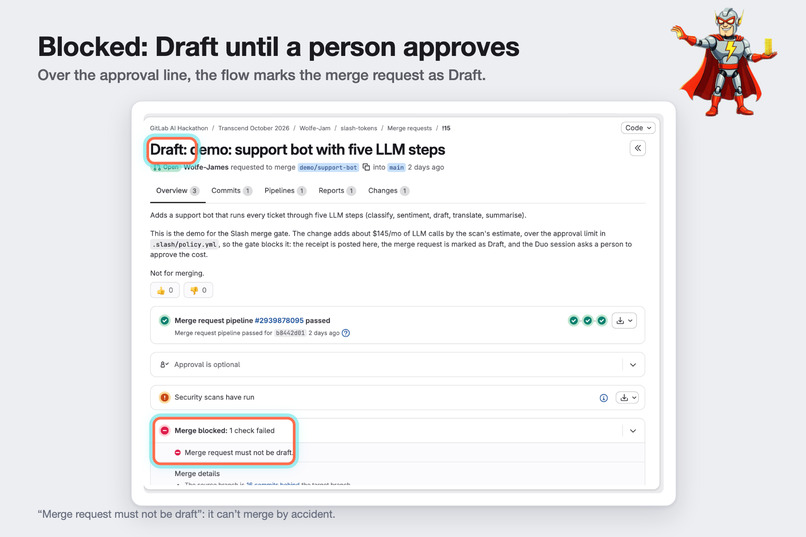806x537 pixels.
Task: Switch to Reports tab
Action: 337,191
